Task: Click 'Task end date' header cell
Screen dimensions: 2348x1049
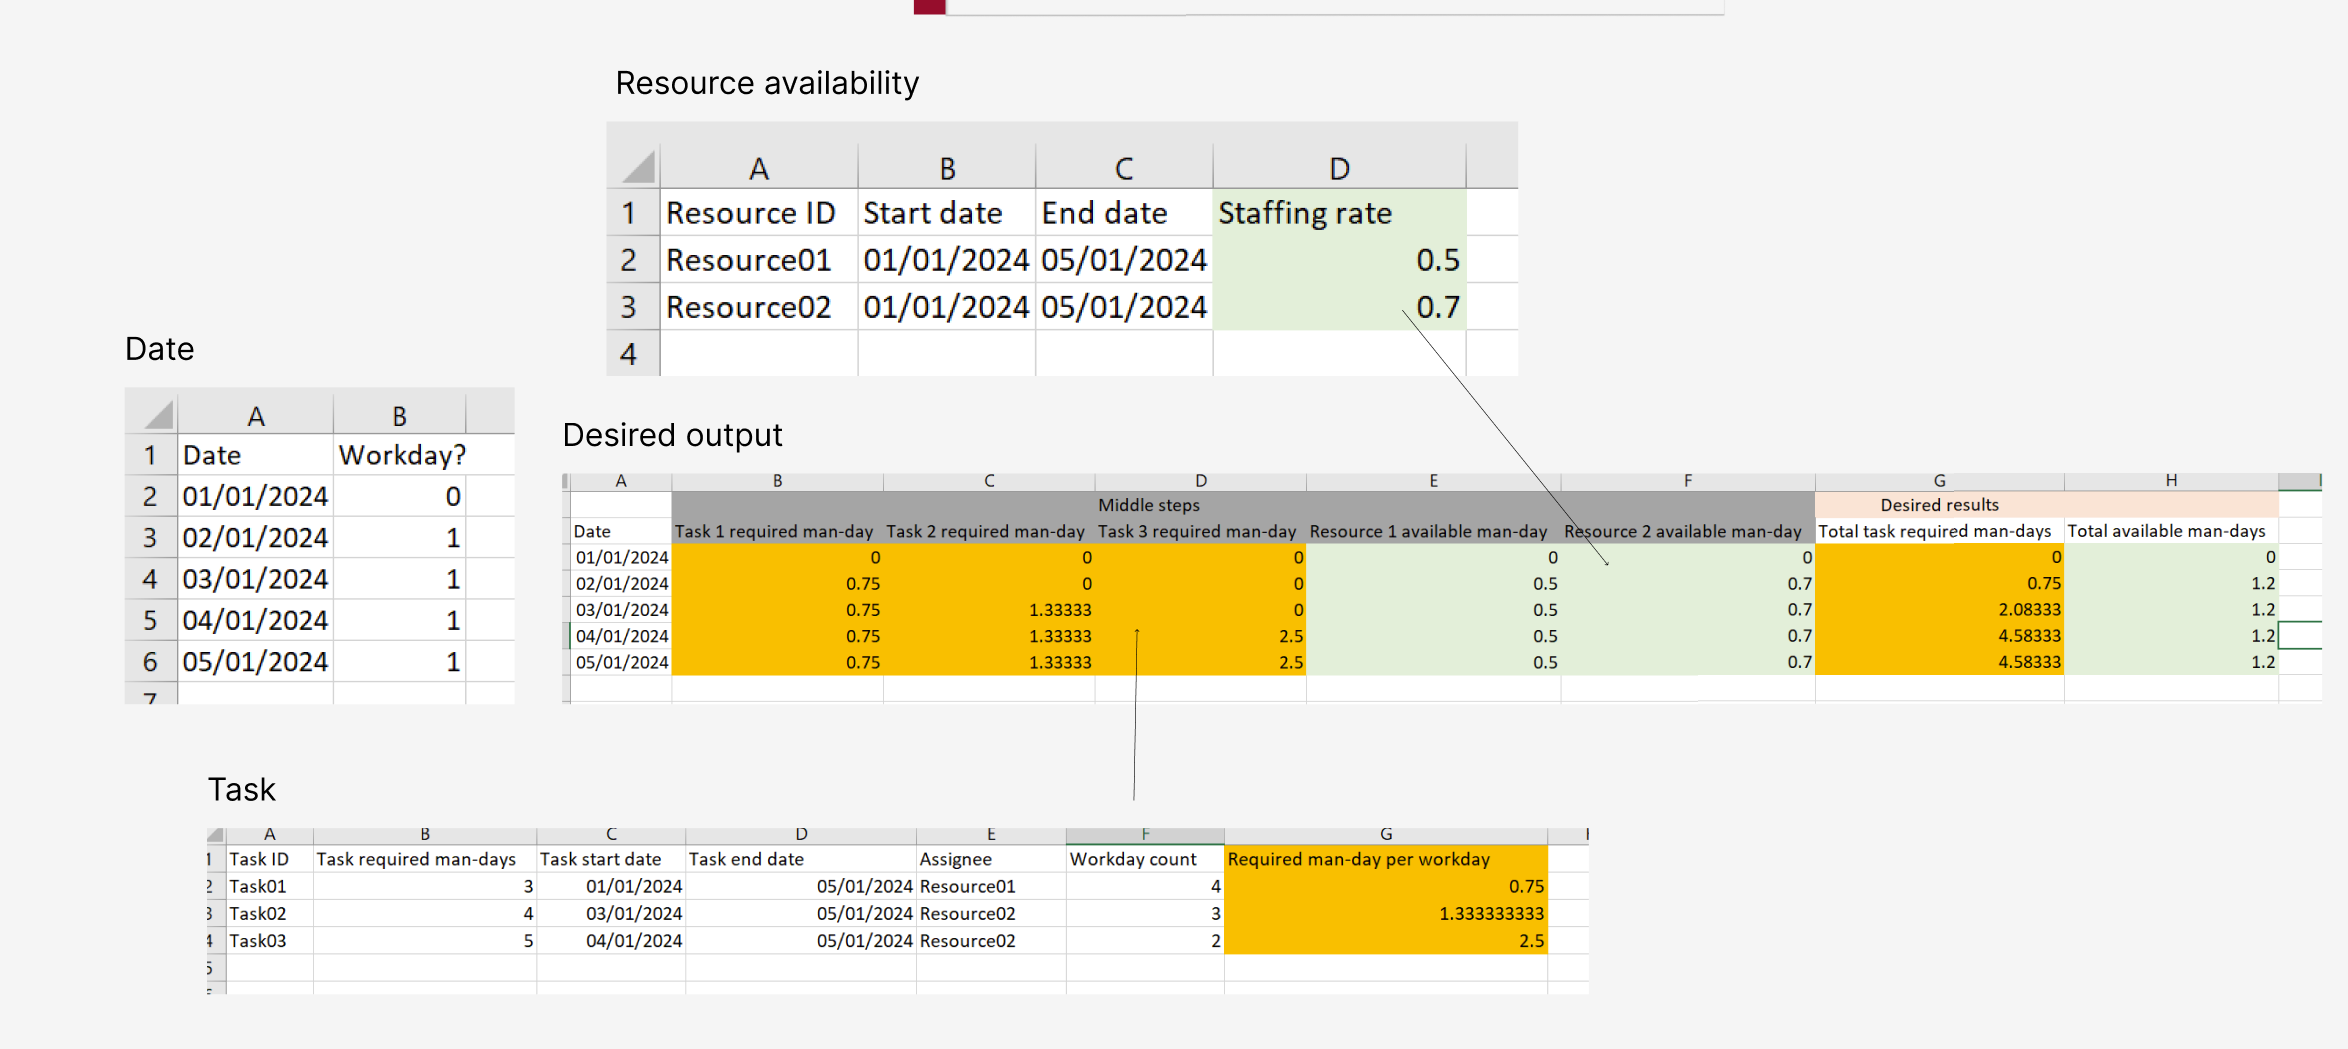Action: pos(801,858)
